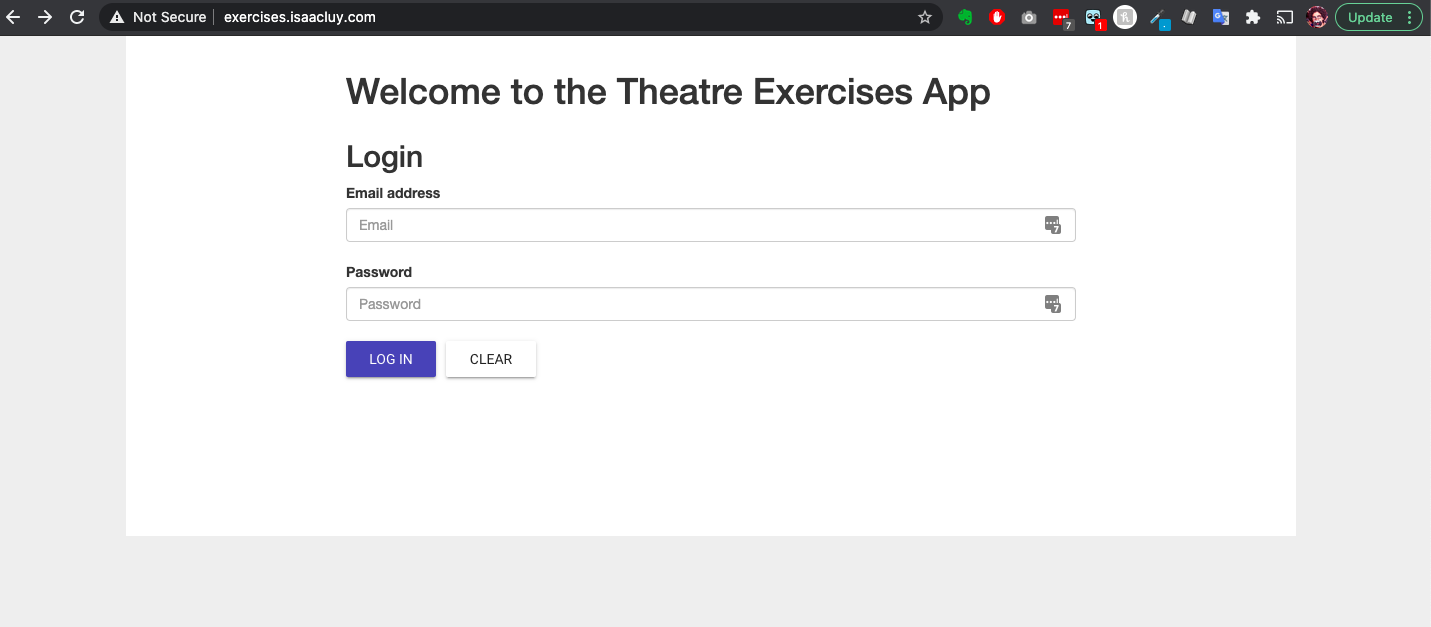Screen dimensions: 1431x627
Task: Click the 'Email address' label
Action: coord(393,193)
